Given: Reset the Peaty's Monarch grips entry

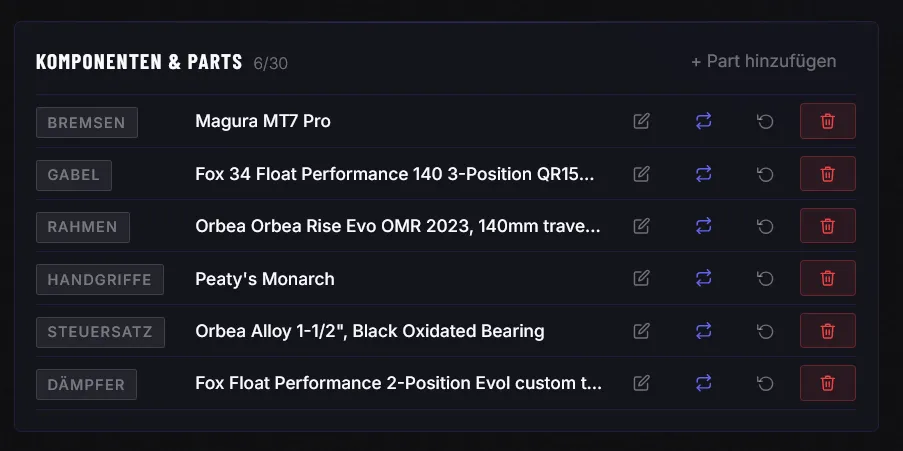Looking at the screenshot, I should [x=765, y=278].
